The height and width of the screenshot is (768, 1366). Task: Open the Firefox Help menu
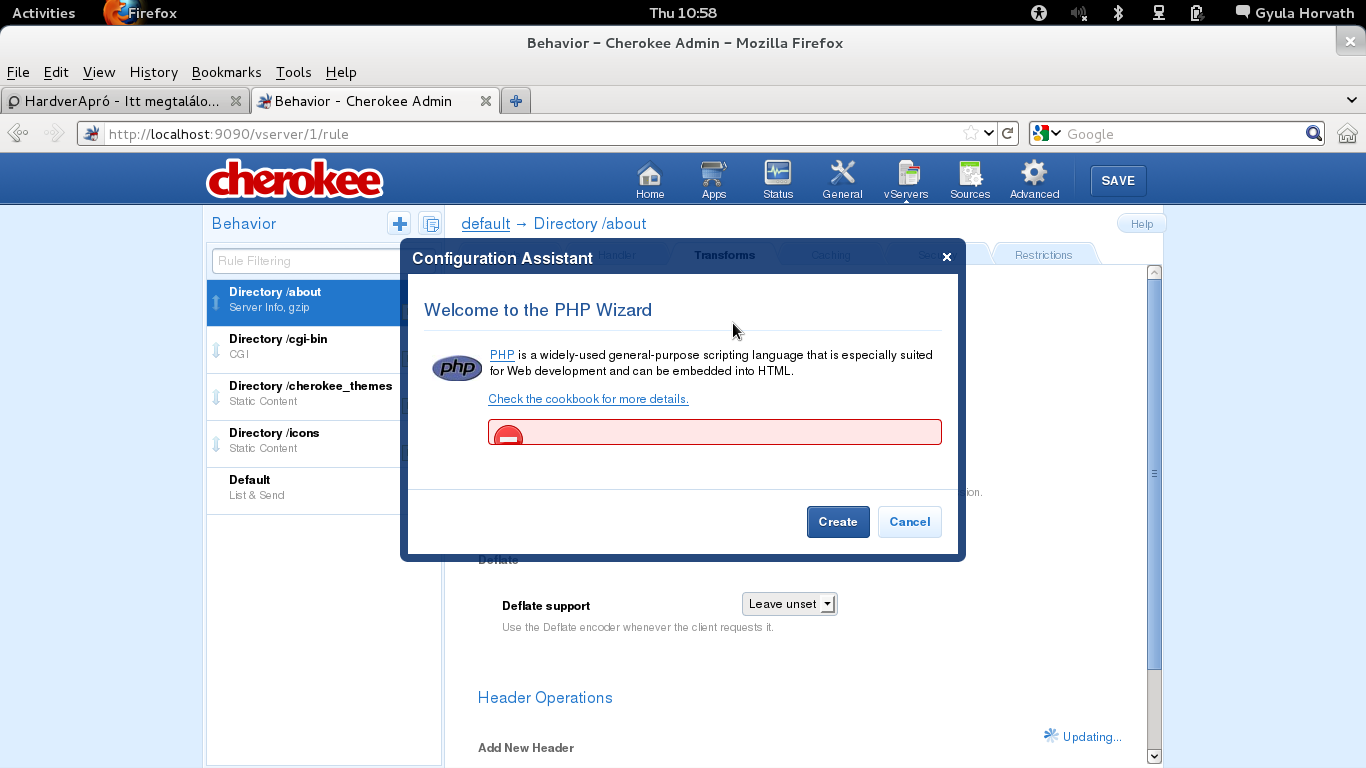[x=341, y=72]
